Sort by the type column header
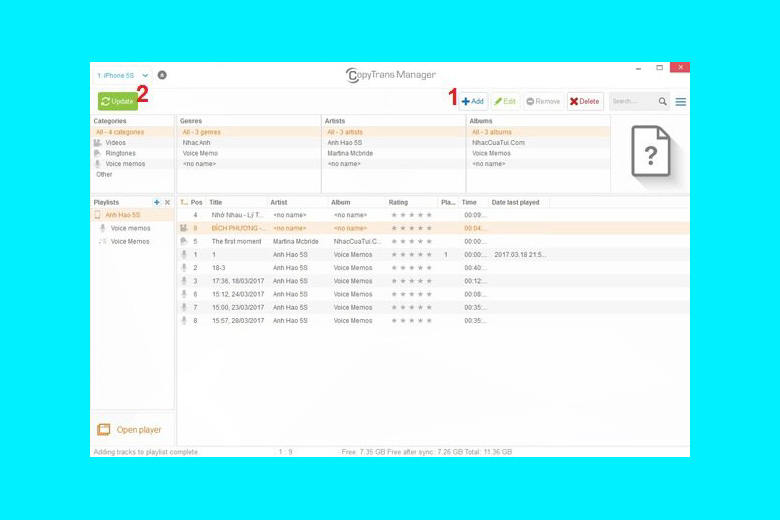The width and height of the screenshot is (780, 520). pyautogui.click(x=184, y=202)
